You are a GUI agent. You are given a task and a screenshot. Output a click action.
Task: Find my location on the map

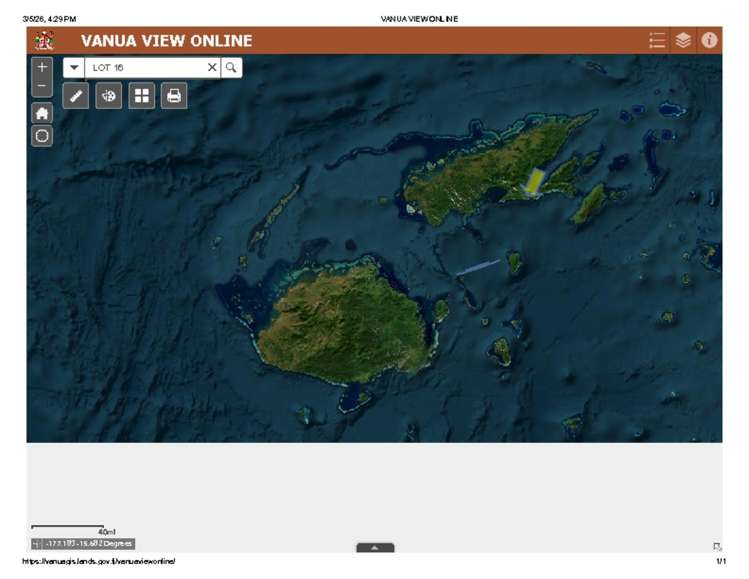(x=42, y=136)
